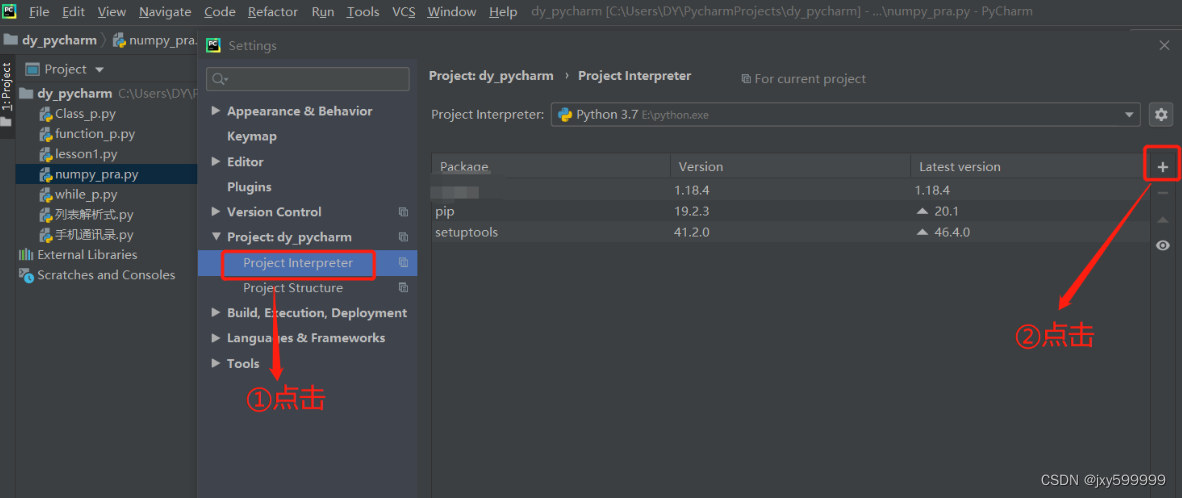1182x498 pixels.
Task: Click the lesson1.py file icon
Action: click(x=46, y=154)
